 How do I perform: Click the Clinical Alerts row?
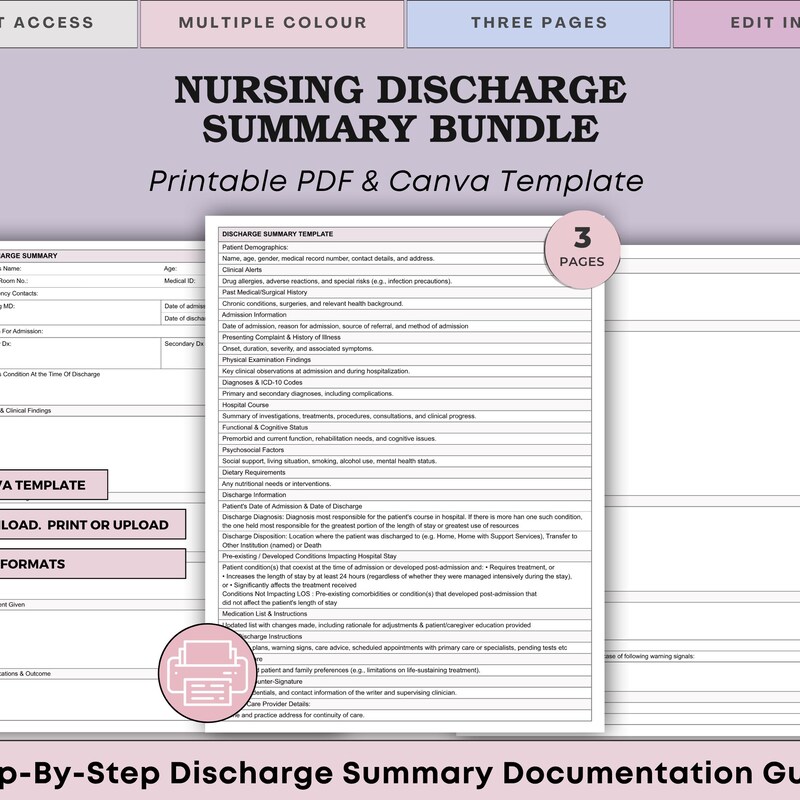coord(405,269)
